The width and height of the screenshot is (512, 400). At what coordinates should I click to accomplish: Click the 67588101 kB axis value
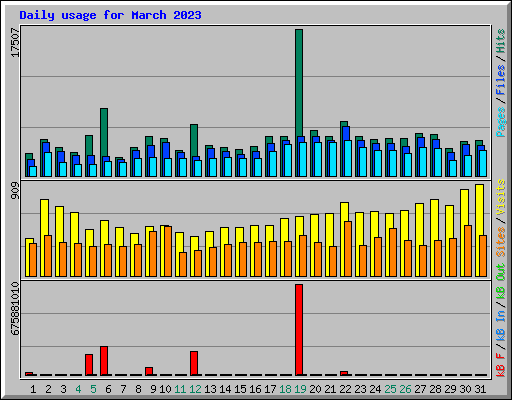pos(16,309)
